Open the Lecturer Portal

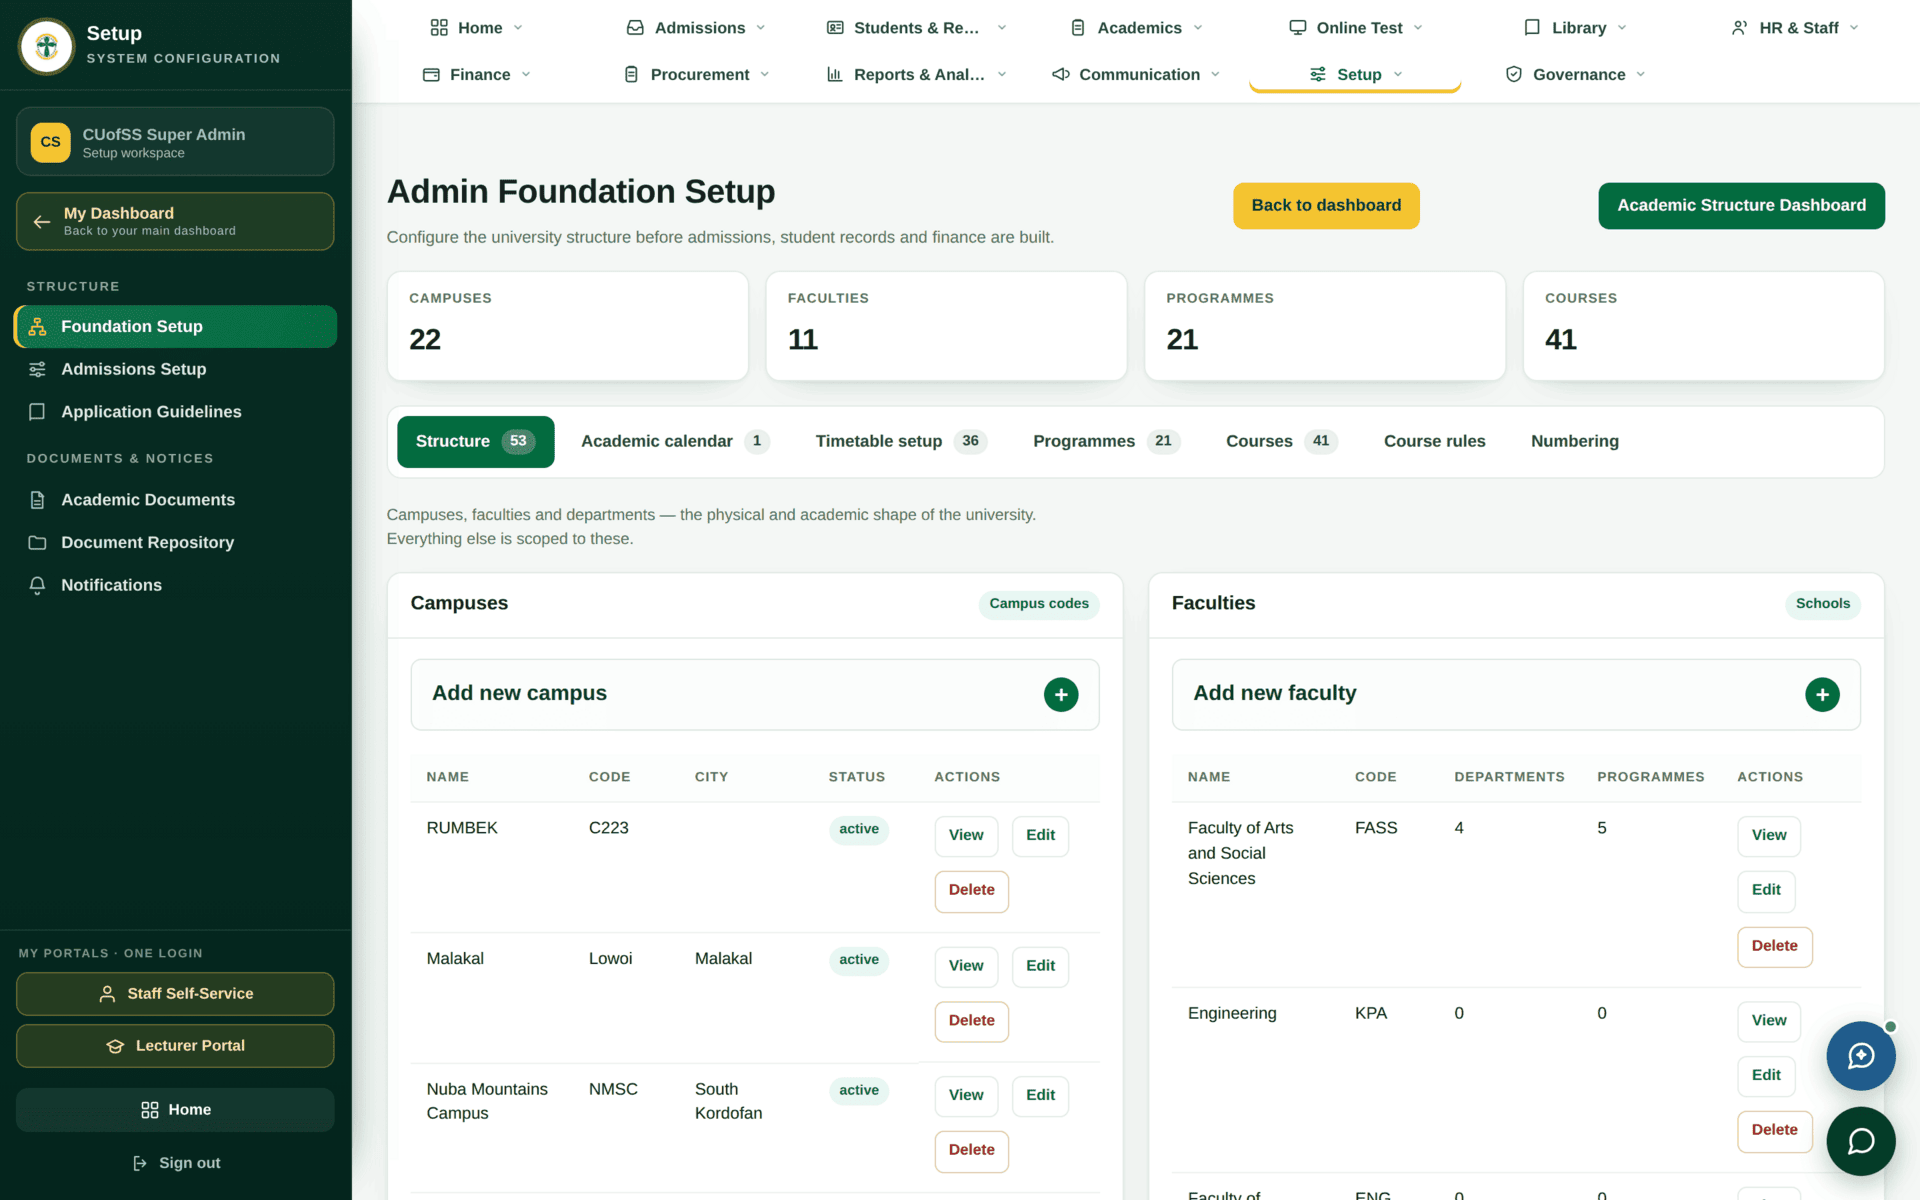pos(175,1046)
